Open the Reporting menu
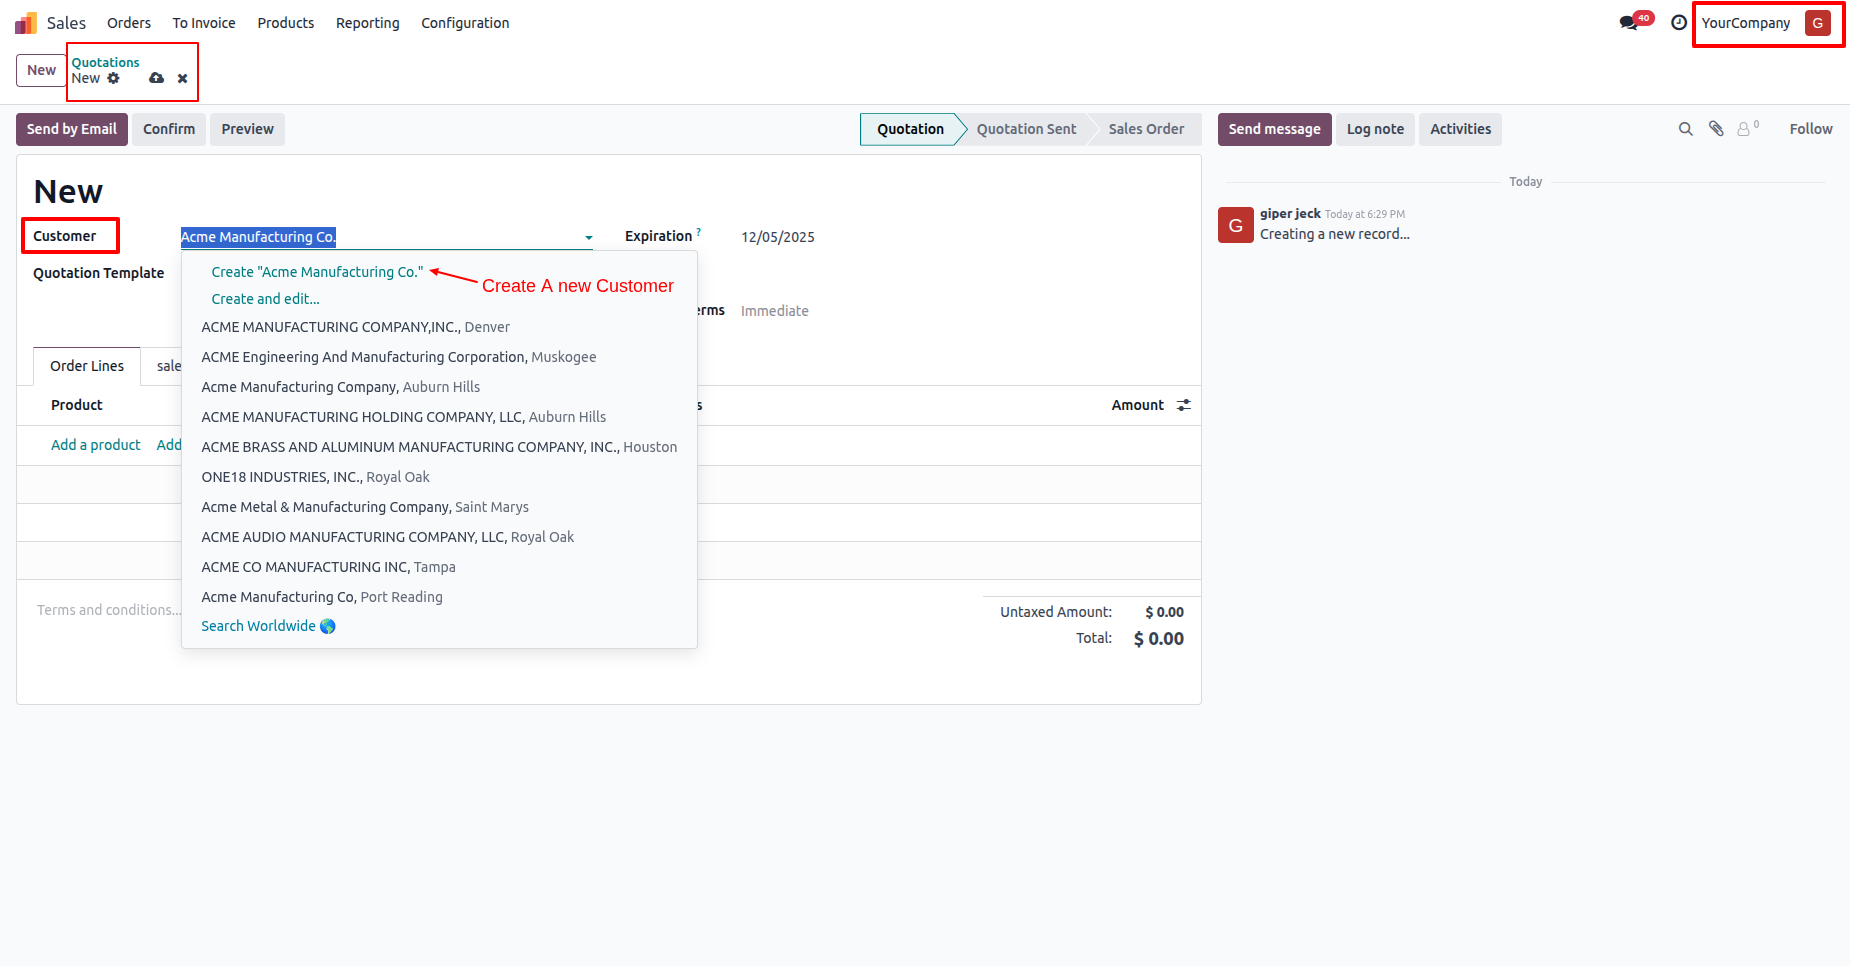This screenshot has height=966, width=1850. (x=368, y=23)
